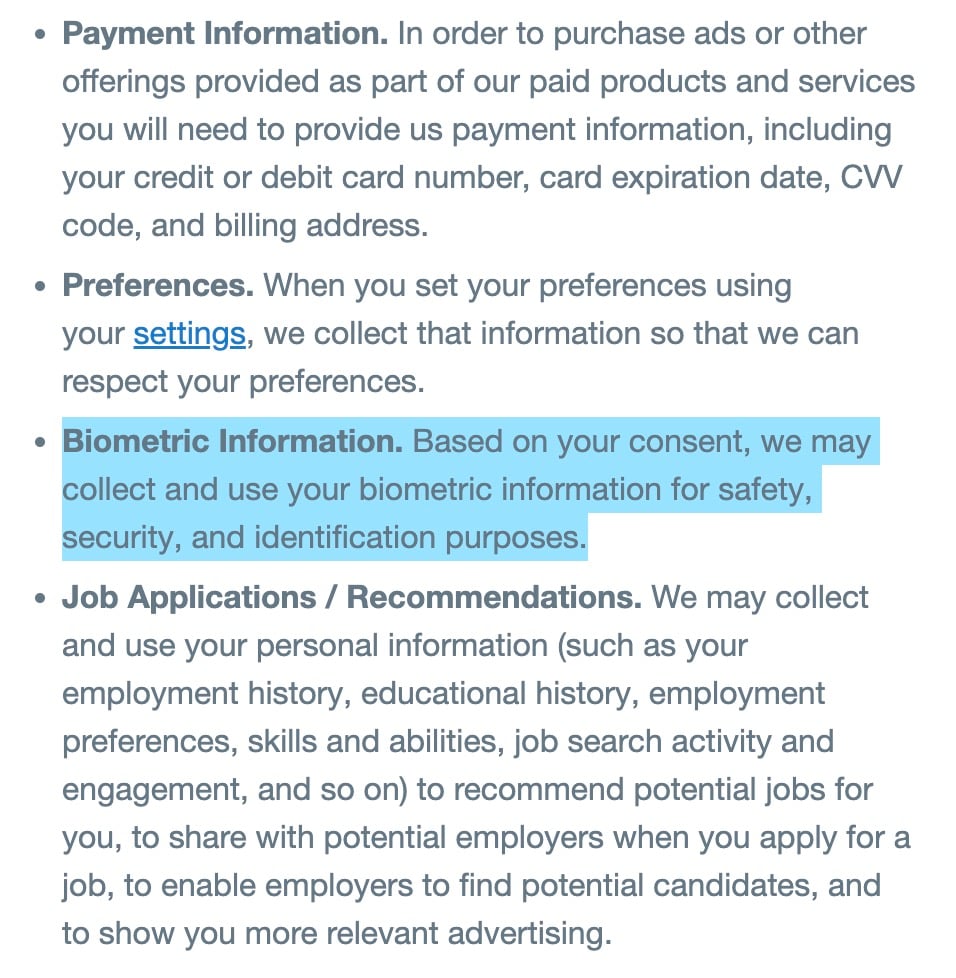
Task: Click 'skills and abilities' text
Action: (375, 742)
